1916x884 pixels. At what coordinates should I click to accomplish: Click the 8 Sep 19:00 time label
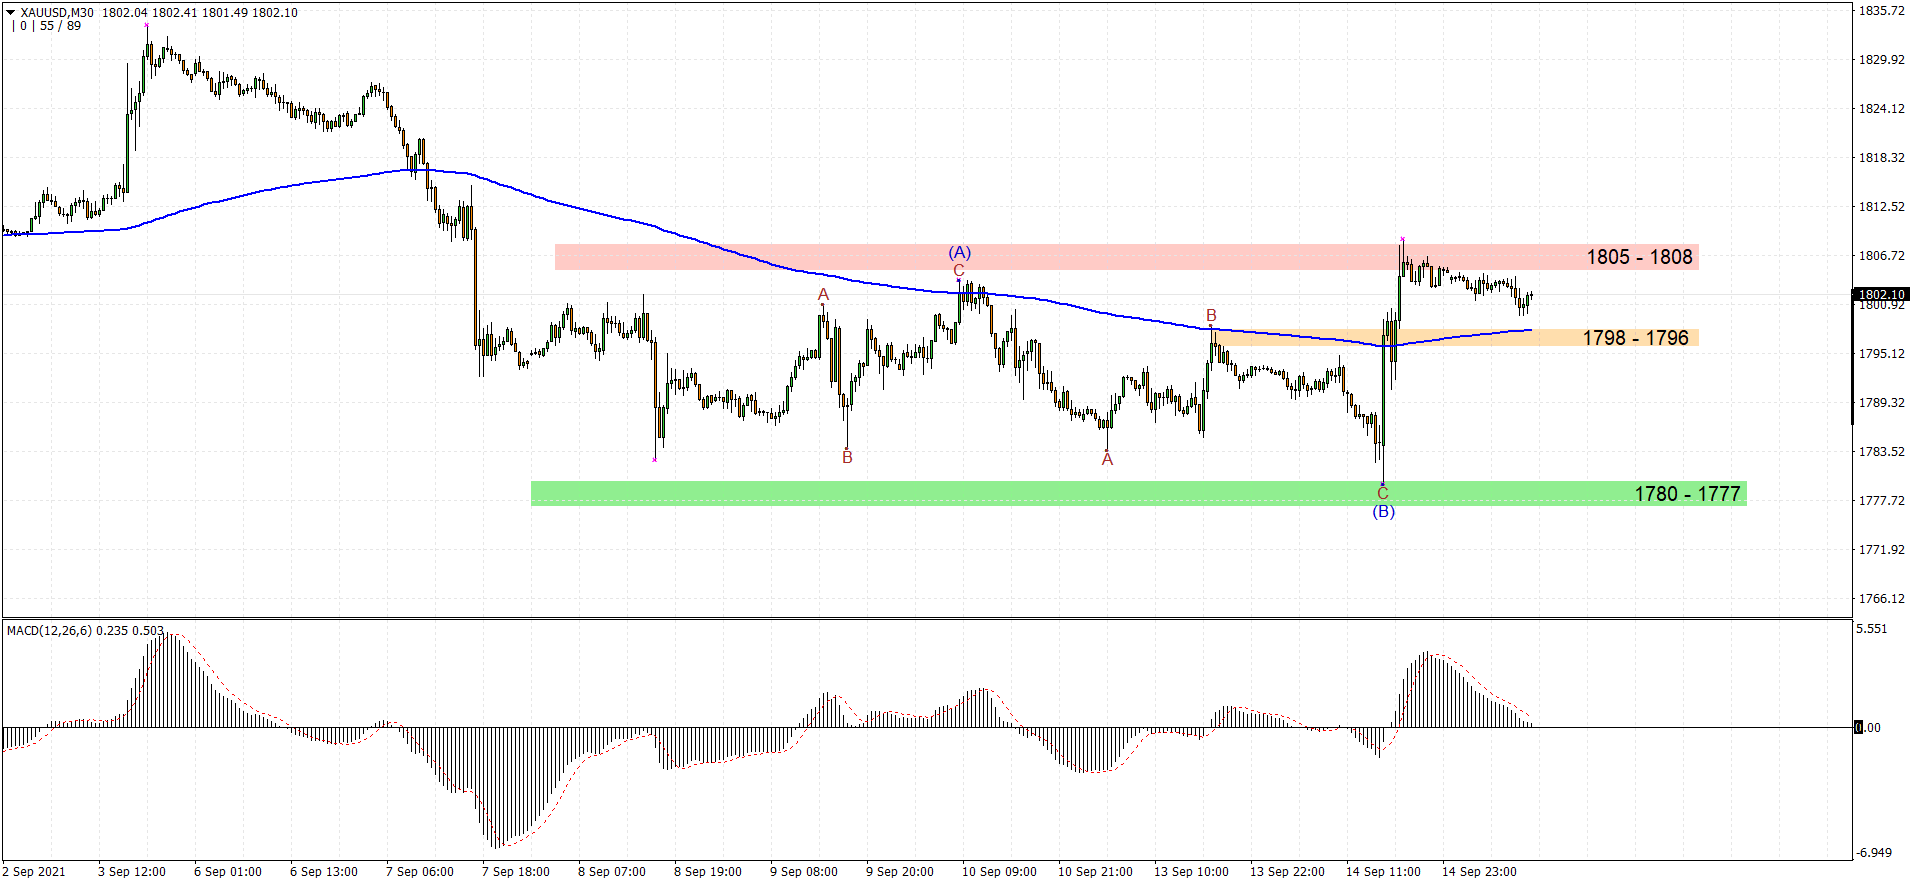point(708,872)
